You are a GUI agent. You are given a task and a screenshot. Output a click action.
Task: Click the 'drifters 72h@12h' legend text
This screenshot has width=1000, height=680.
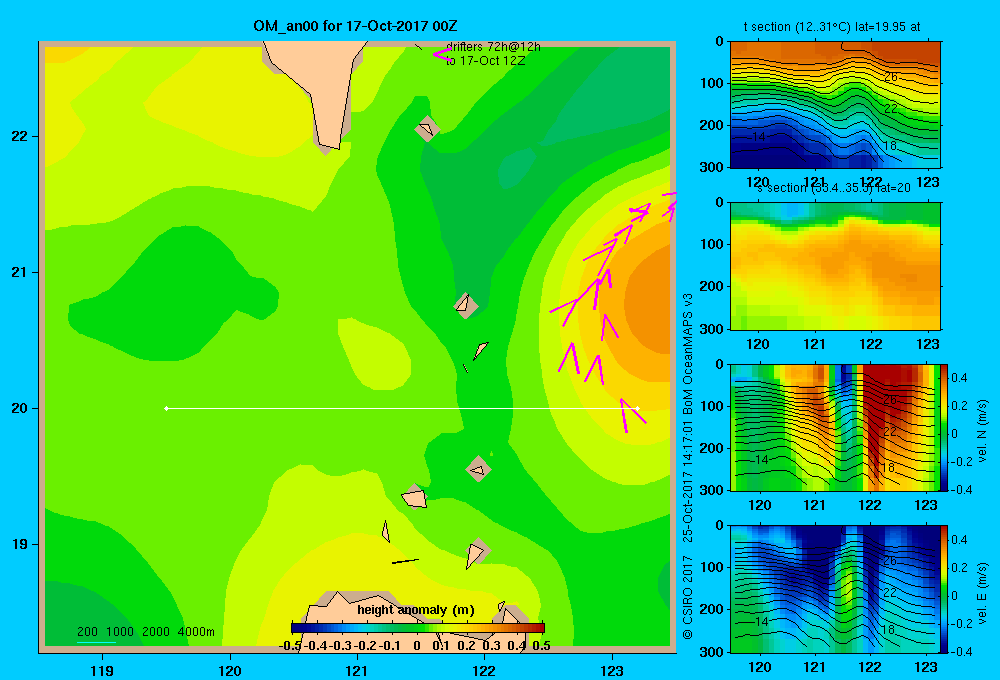493,47
